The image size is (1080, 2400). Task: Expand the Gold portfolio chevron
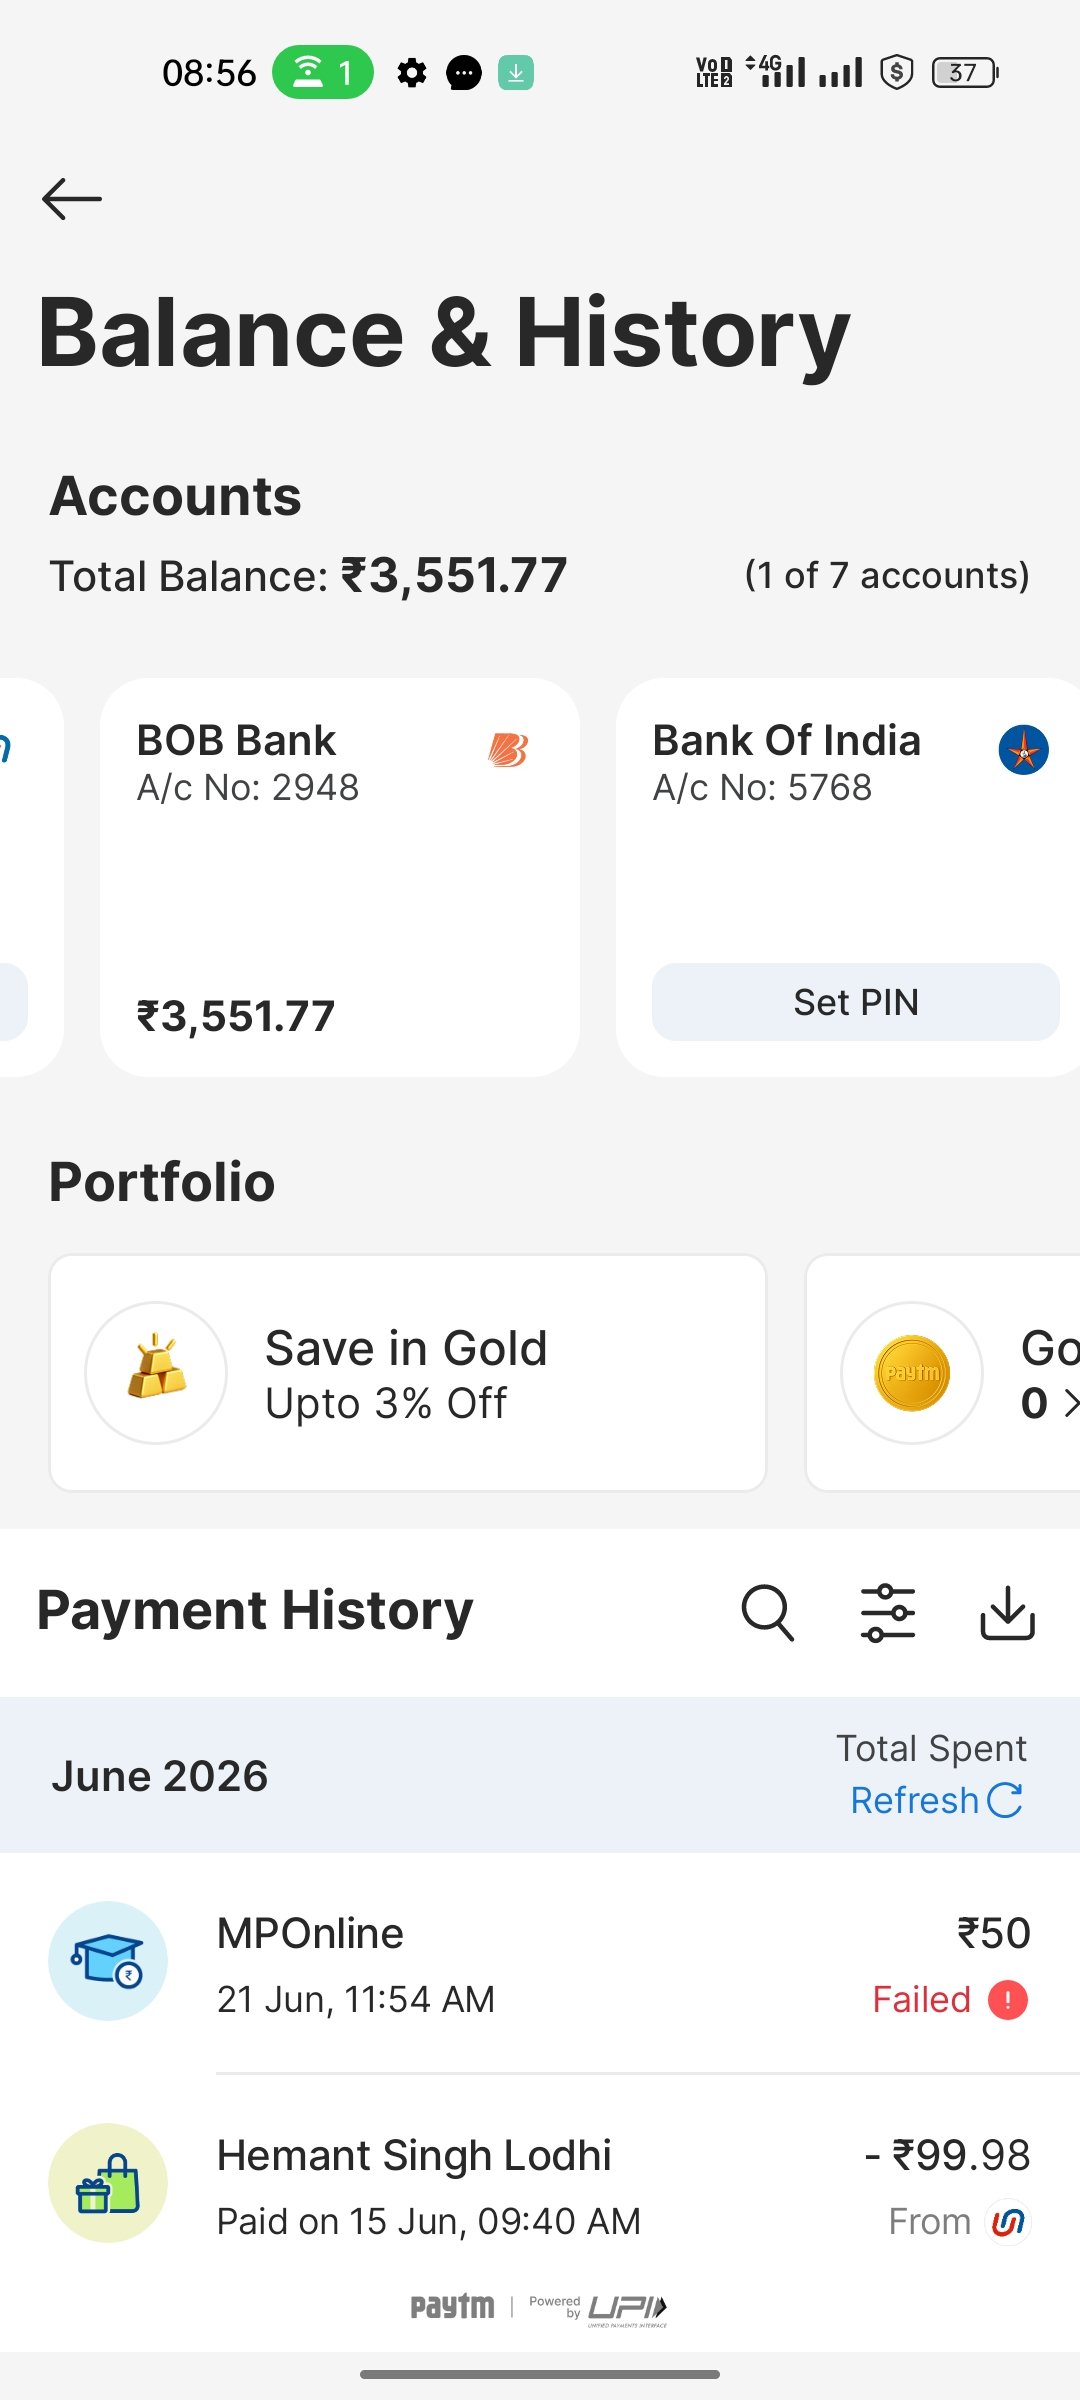tap(1071, 1403)
